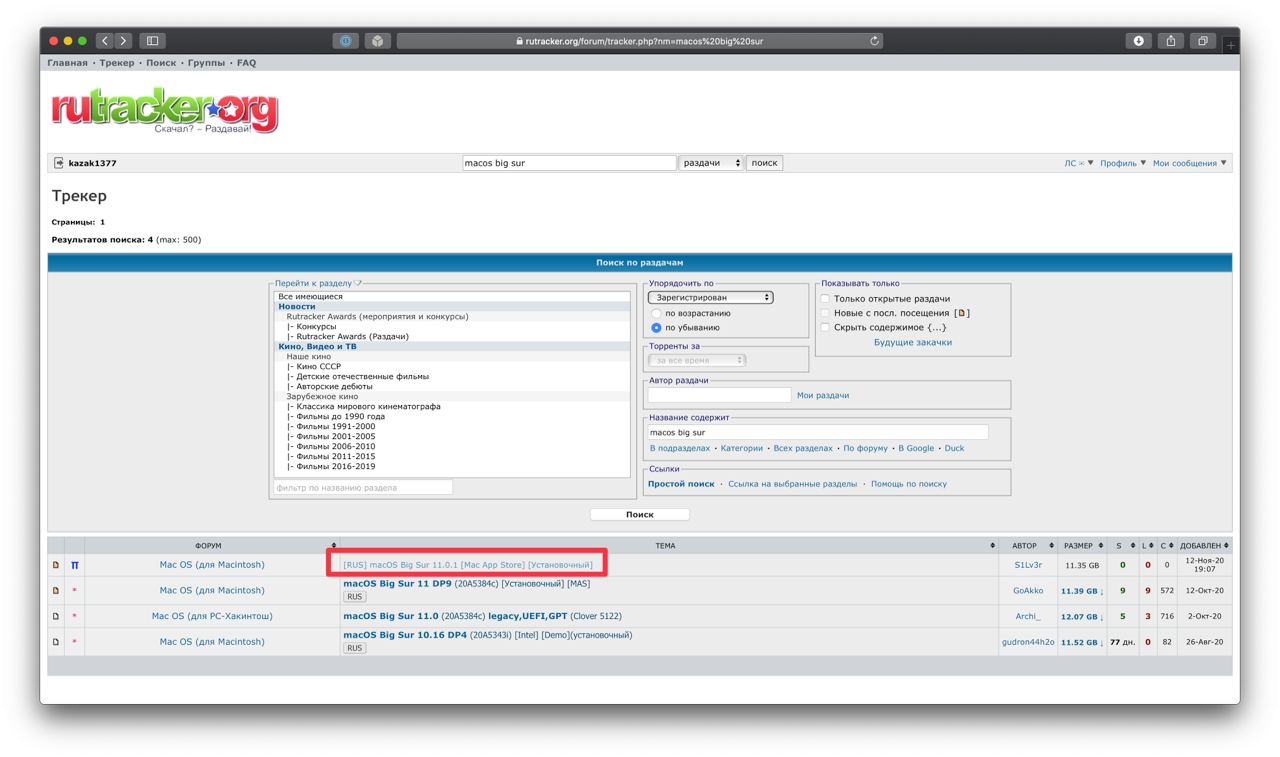Open a new tab with plus button
Image resolution: width=1280 pixels, height=757 pixels.
(1230, 44)
